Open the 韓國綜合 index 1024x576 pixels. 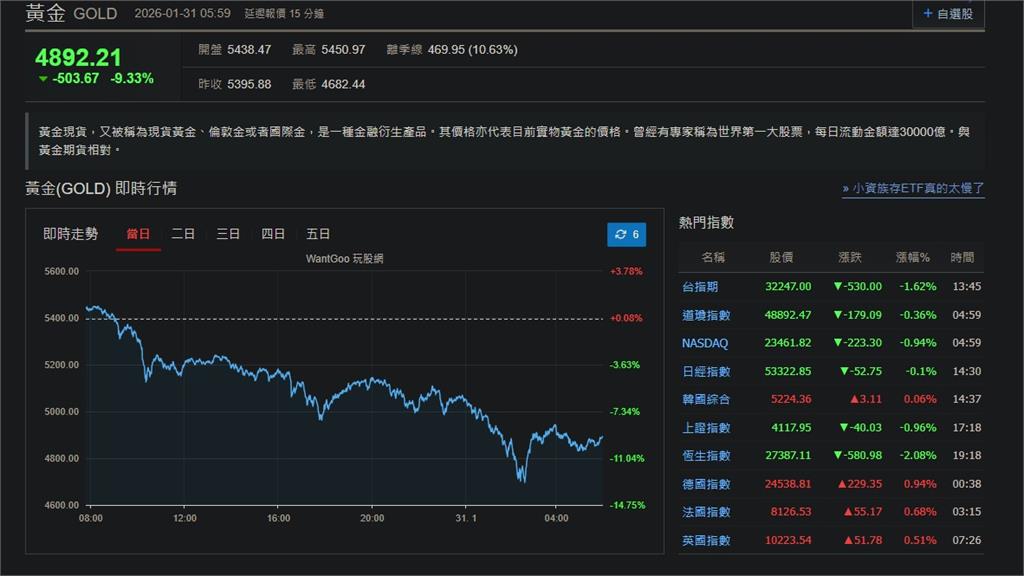705,399
